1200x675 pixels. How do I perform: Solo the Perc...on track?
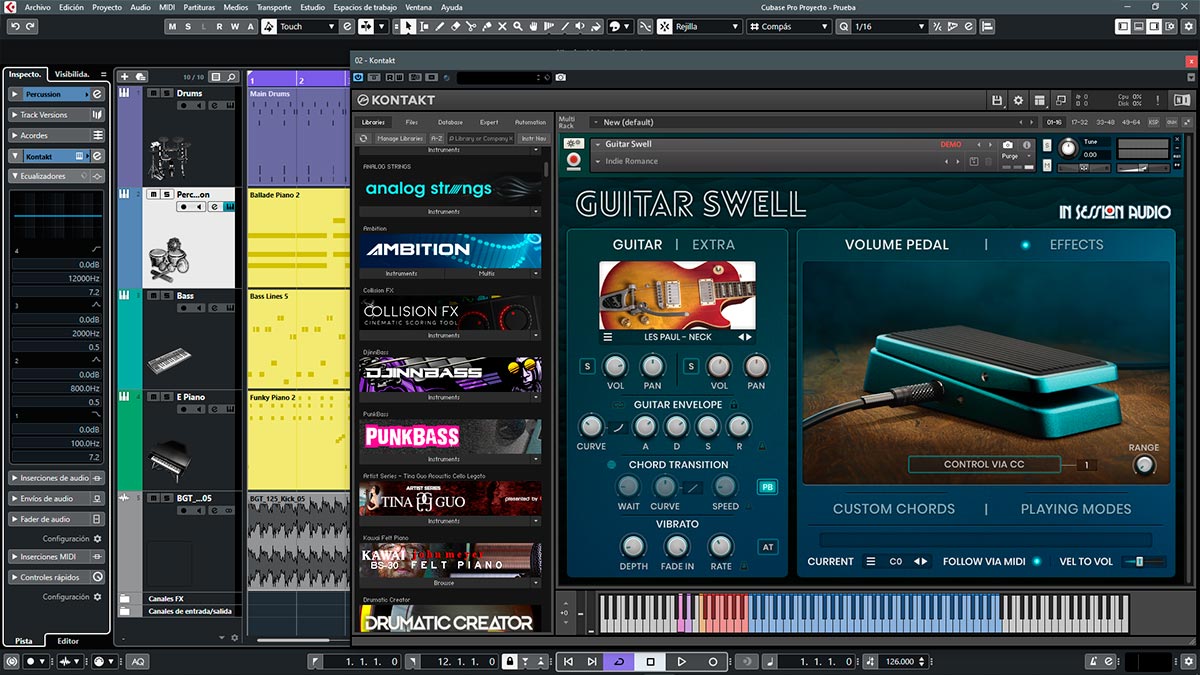[x=166, y=194]
